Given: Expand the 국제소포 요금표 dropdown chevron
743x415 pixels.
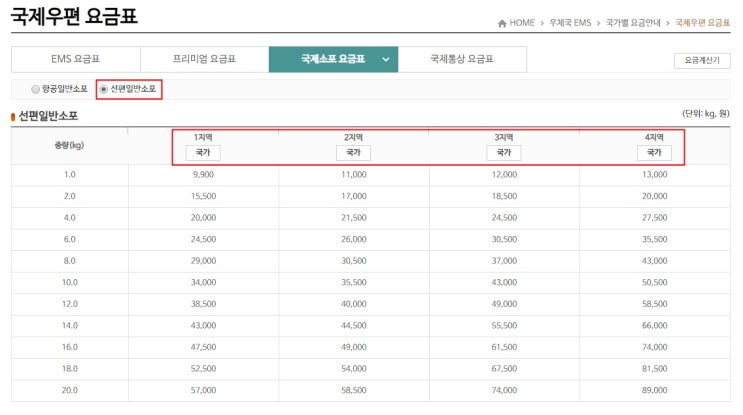Looking at the screenshot, I should pos(386,60).
